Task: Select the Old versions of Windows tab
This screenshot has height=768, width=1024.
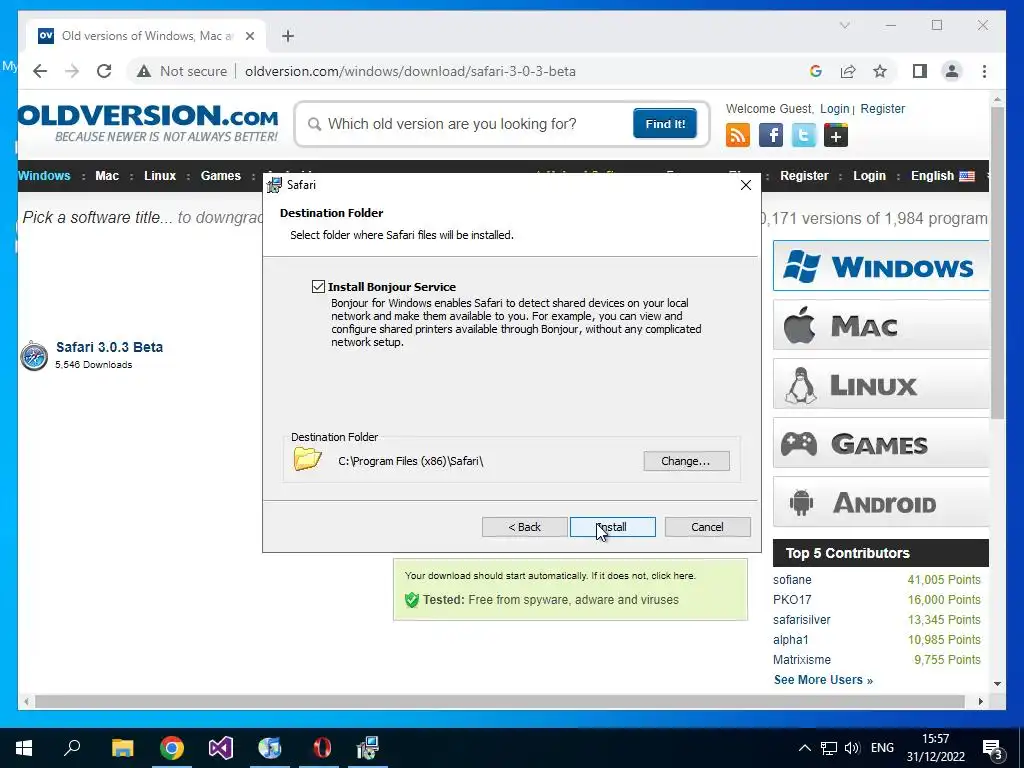Action: click(x=146, y=36)
